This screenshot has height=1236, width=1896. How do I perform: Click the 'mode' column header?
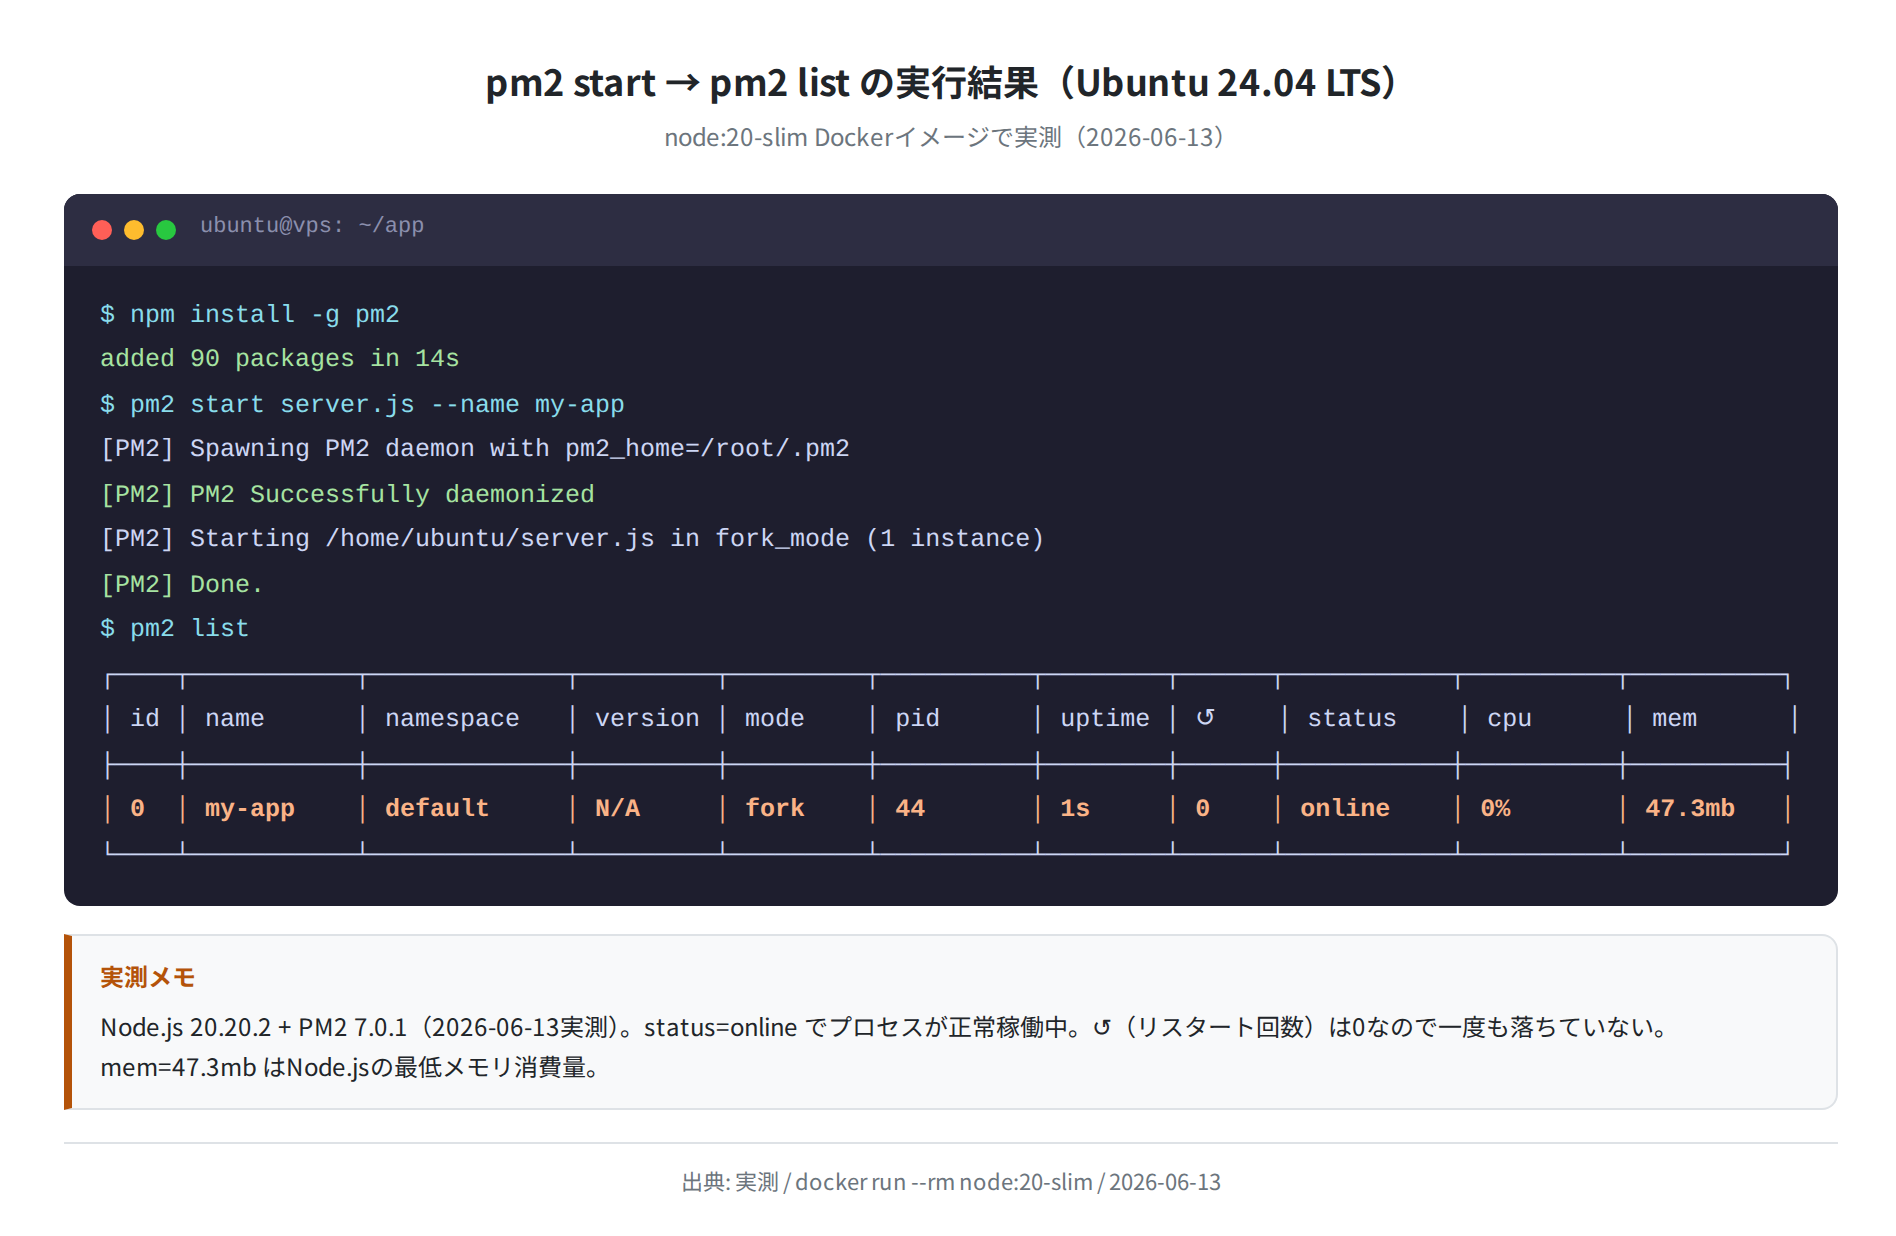coord(775,719)
